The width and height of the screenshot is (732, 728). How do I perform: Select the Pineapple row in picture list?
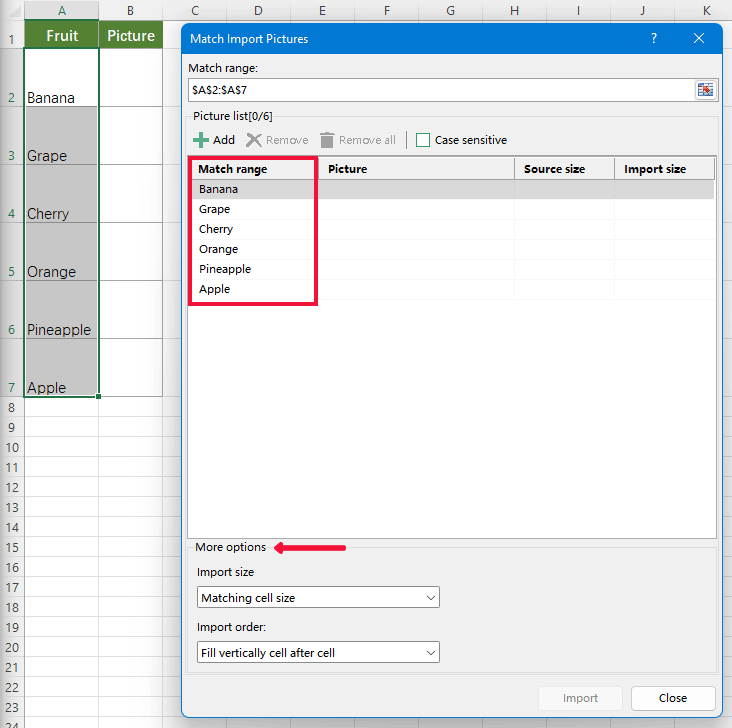click(451, 269)
